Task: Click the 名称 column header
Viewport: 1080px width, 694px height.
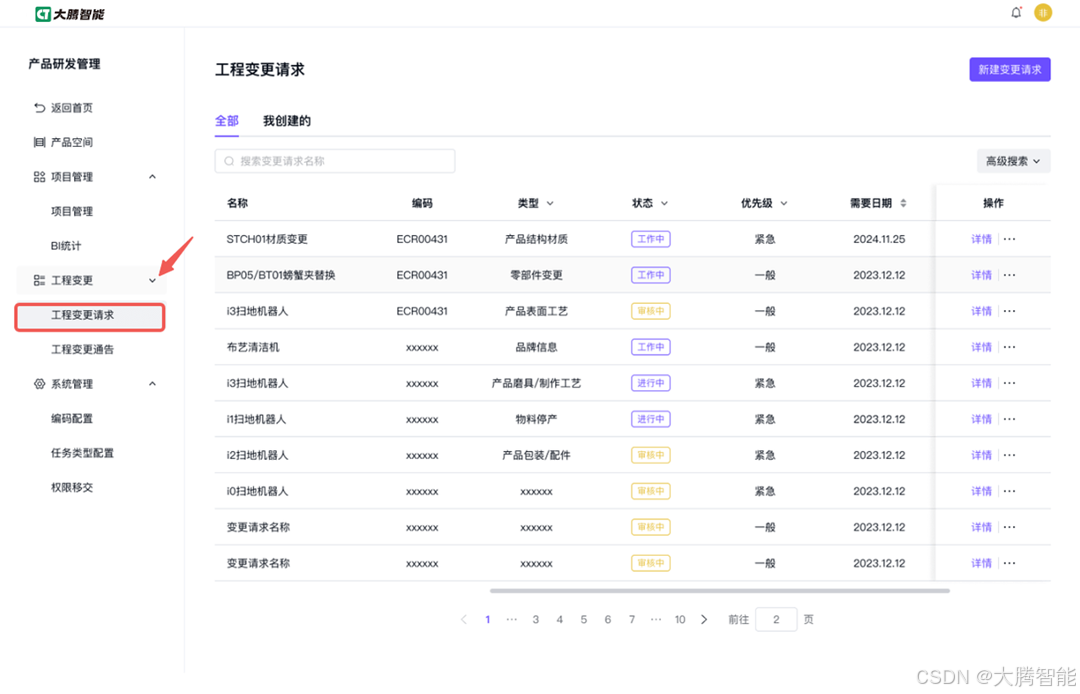Action: click(237, 203)
